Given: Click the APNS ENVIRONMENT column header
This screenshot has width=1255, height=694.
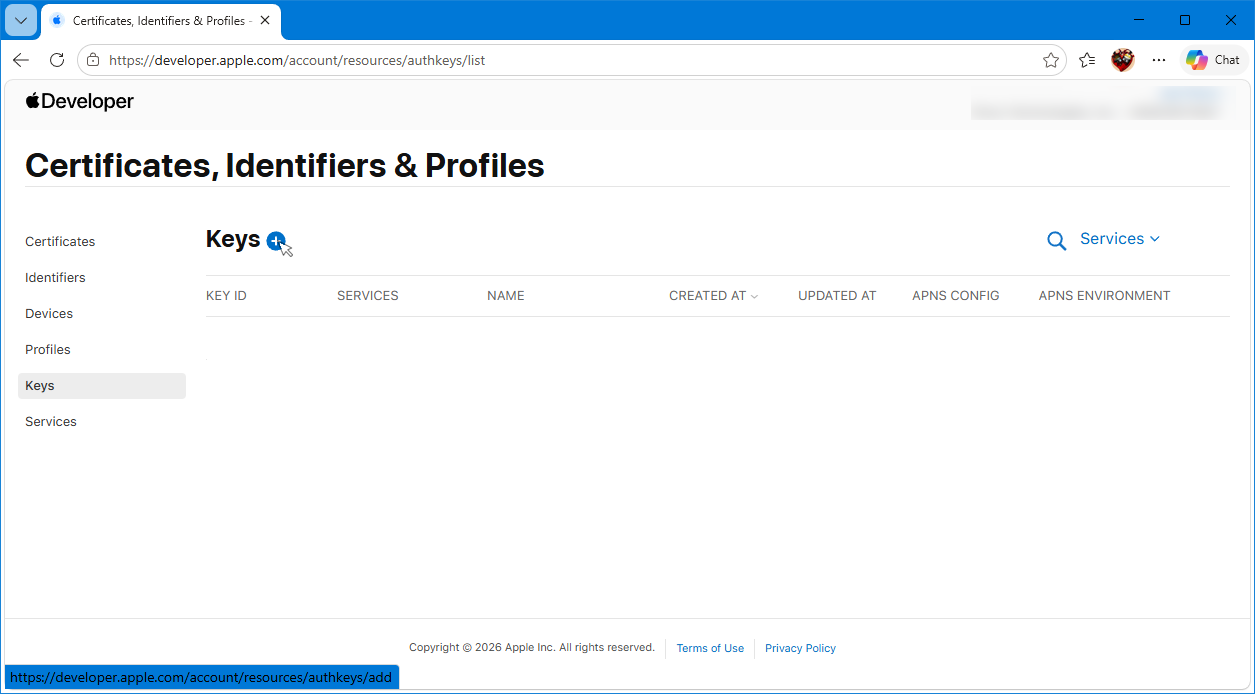Looking at the screenshot, I should click(x=1104, y=296).
